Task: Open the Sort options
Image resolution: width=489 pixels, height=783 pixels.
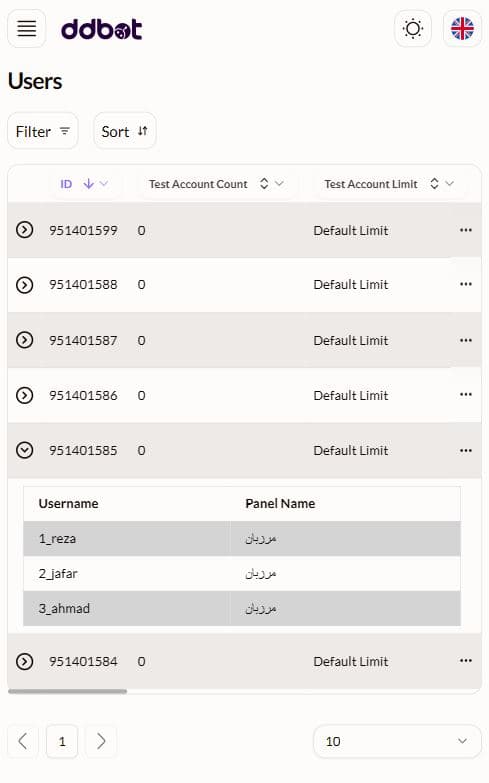Action: click(x=125, y=131)
